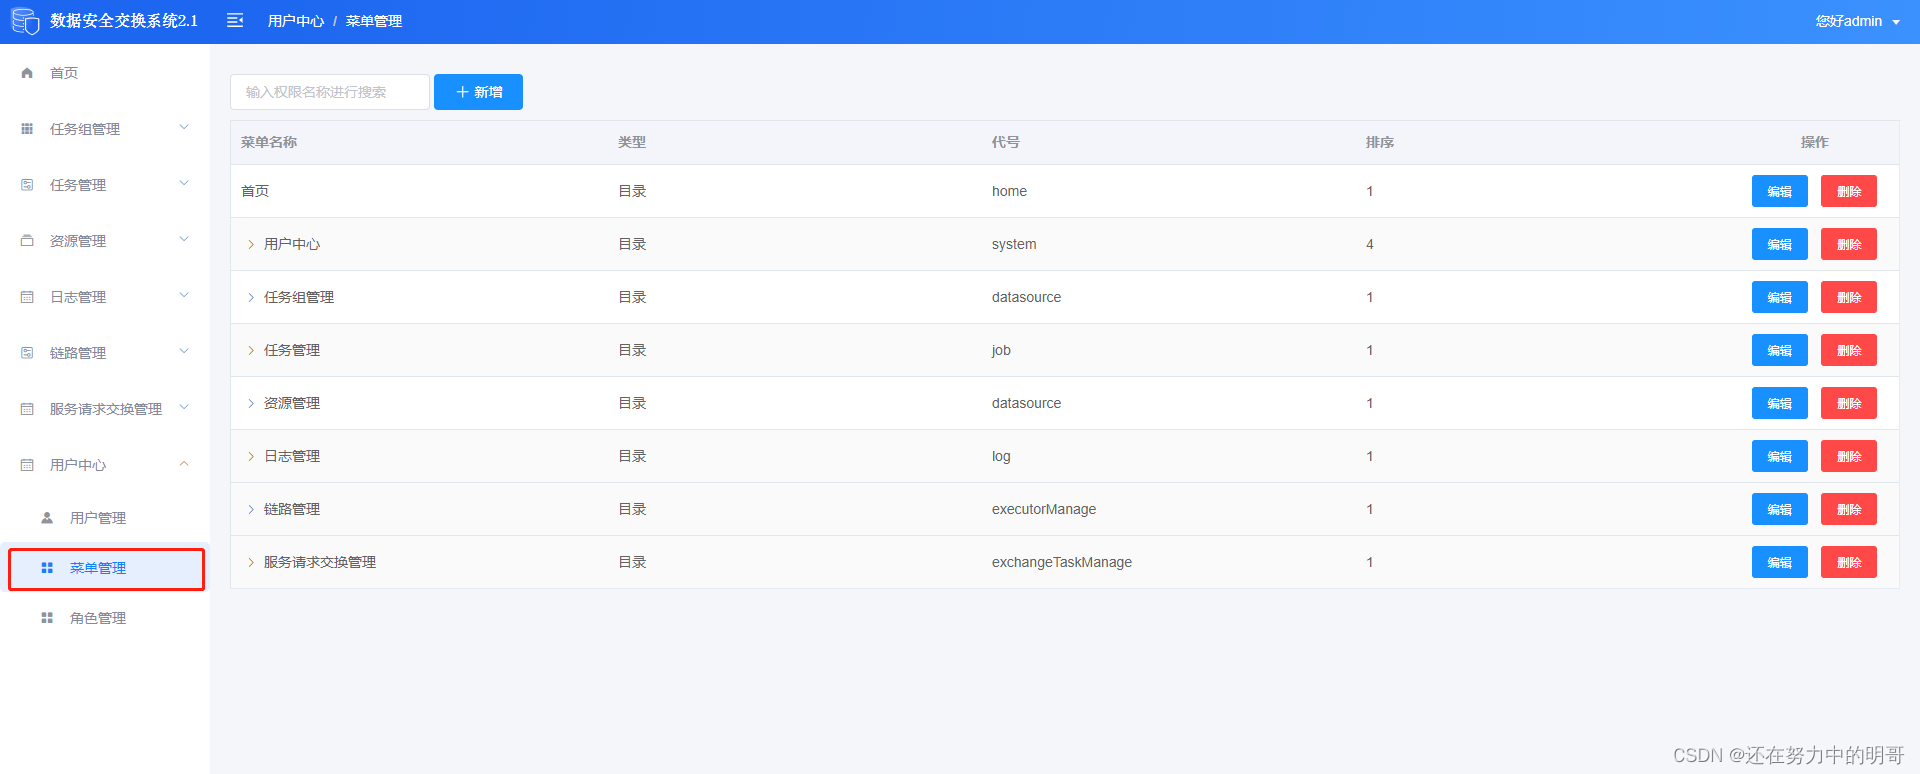Edit the executorManage row

pos(1779,509)
